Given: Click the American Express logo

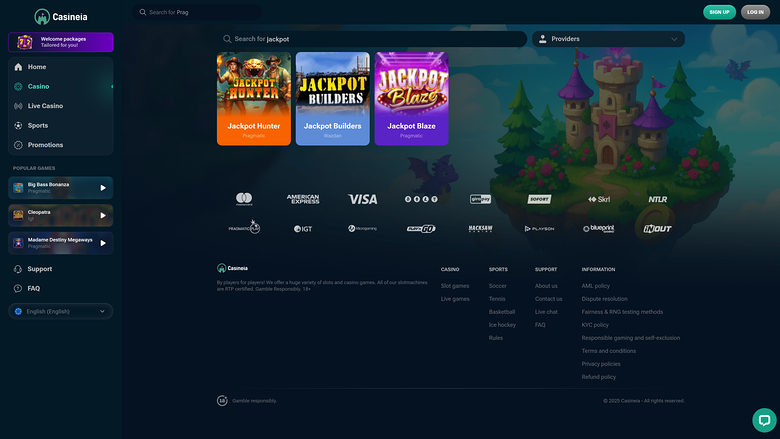Looking at the screenshot, I should point(303,199).
